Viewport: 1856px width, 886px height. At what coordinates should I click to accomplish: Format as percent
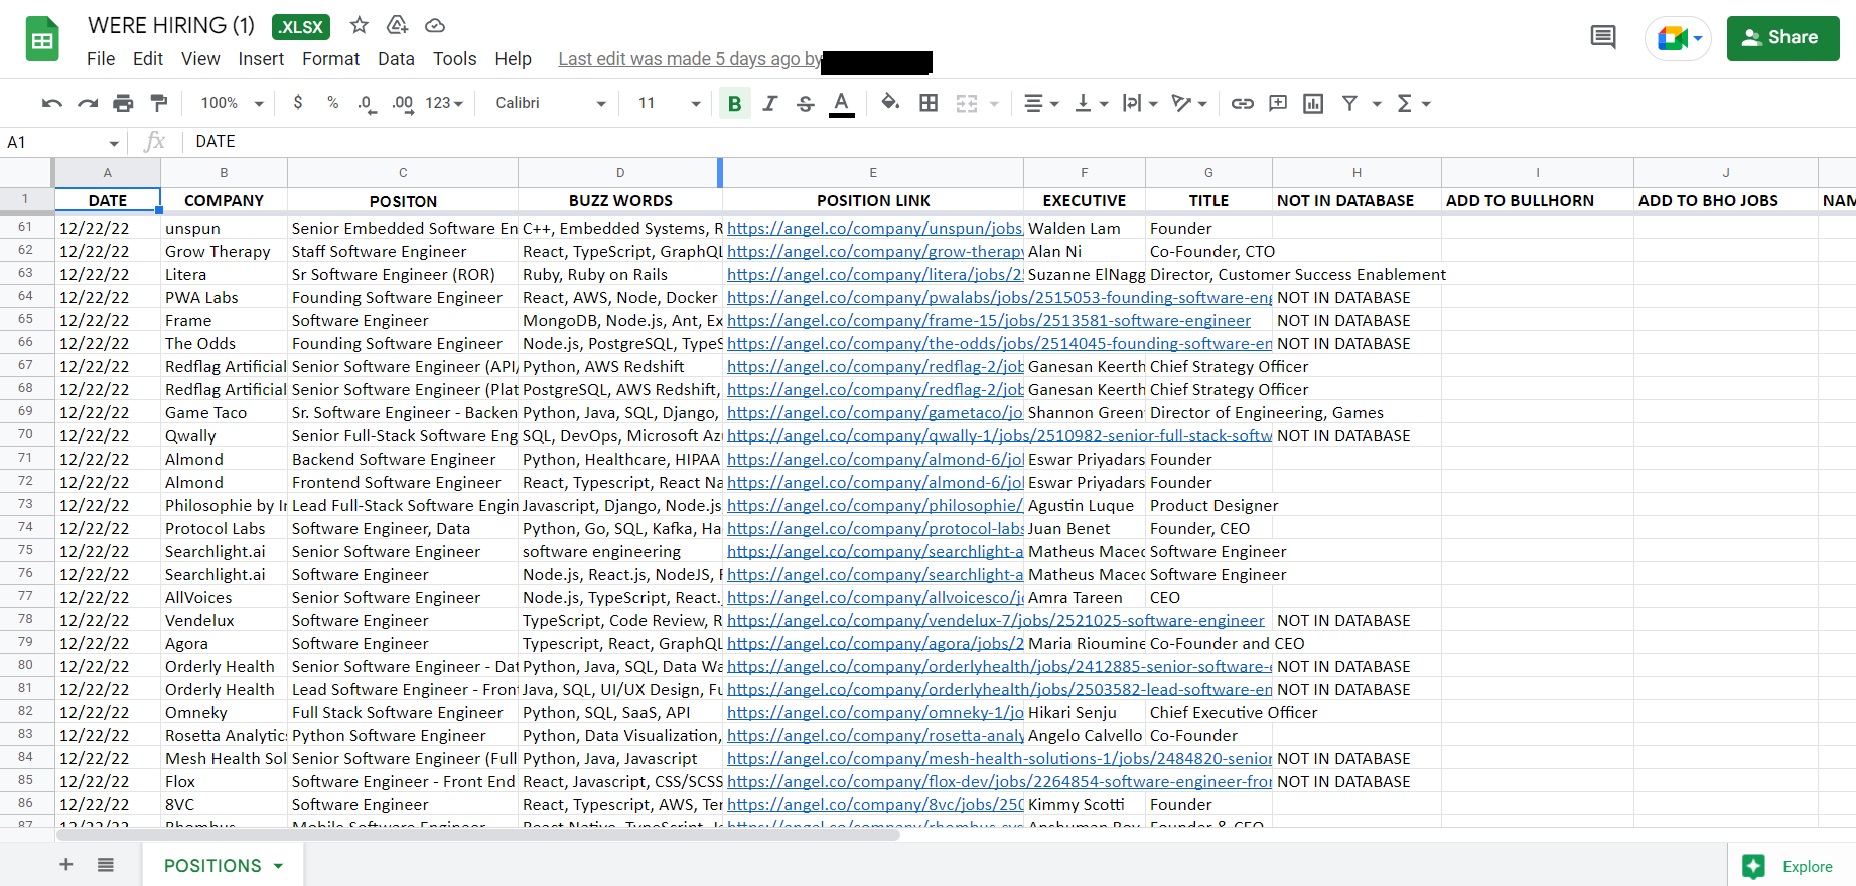[x=333, y=103]
